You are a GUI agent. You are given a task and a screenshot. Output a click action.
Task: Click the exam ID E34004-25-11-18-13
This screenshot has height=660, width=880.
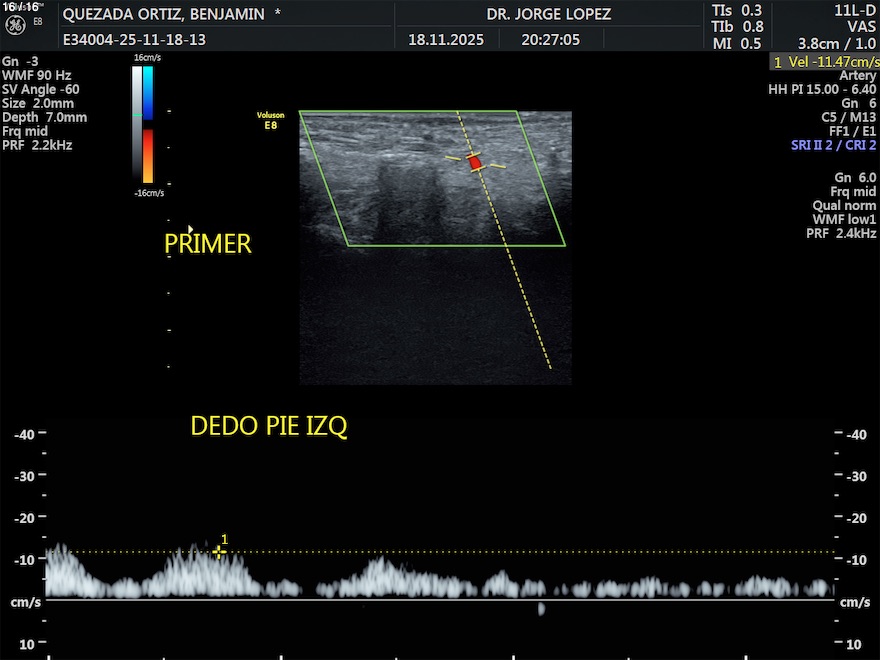[x=134, y=40]
